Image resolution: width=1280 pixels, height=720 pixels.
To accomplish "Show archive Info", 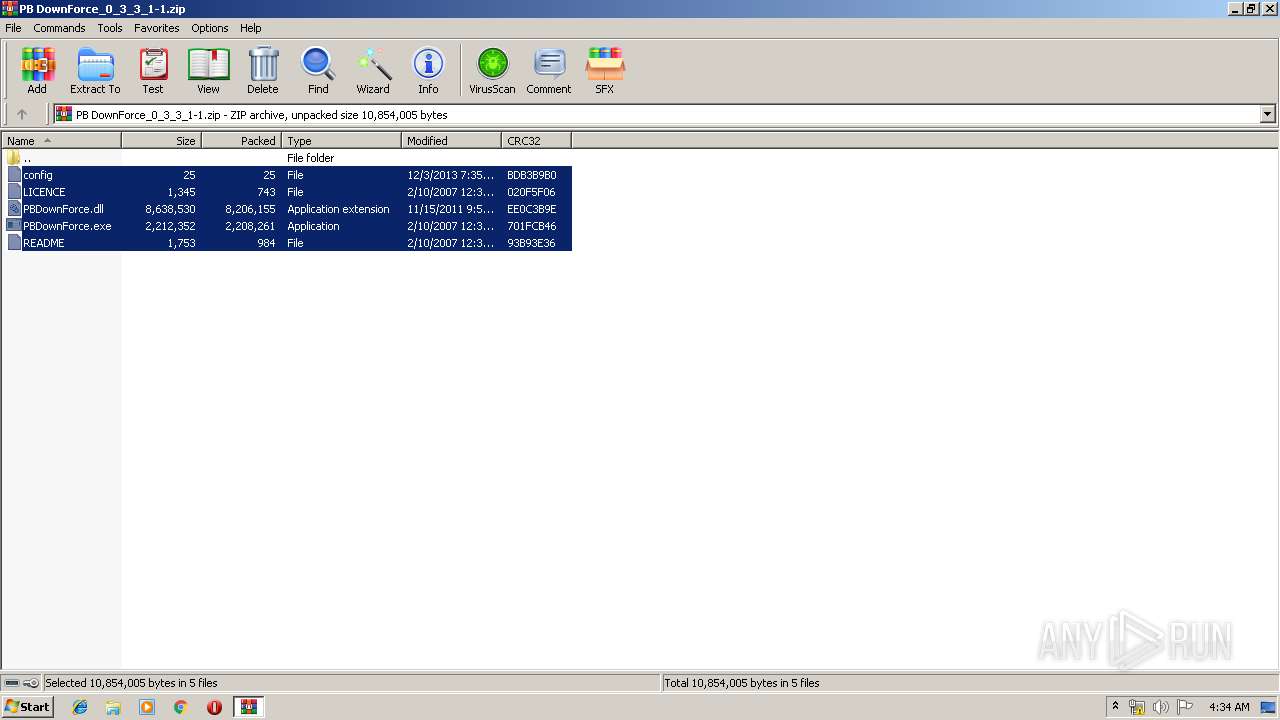I will coord(428,70).
